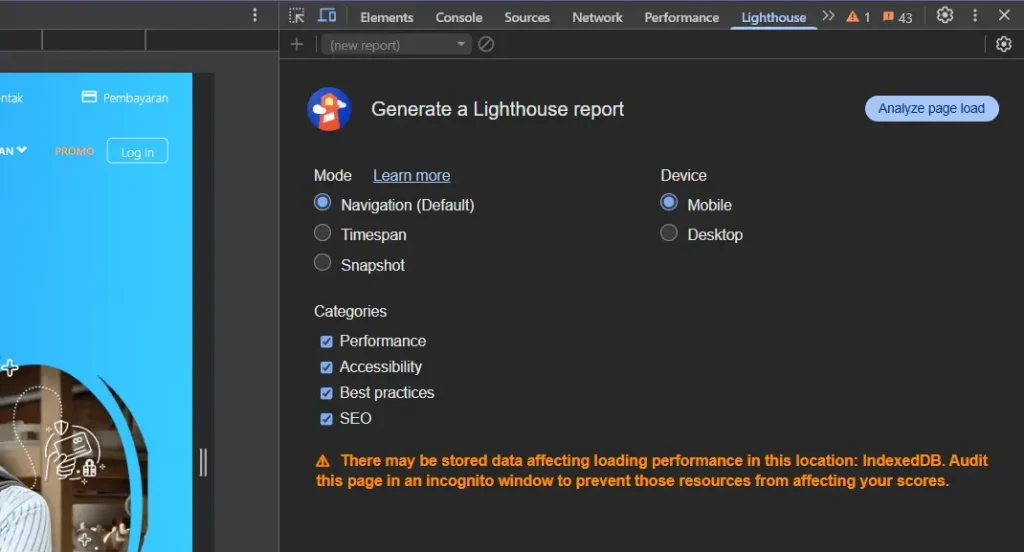Open the PROMO link on the webpage
The height and width of the screenshot is (552, 1024).
74,152
